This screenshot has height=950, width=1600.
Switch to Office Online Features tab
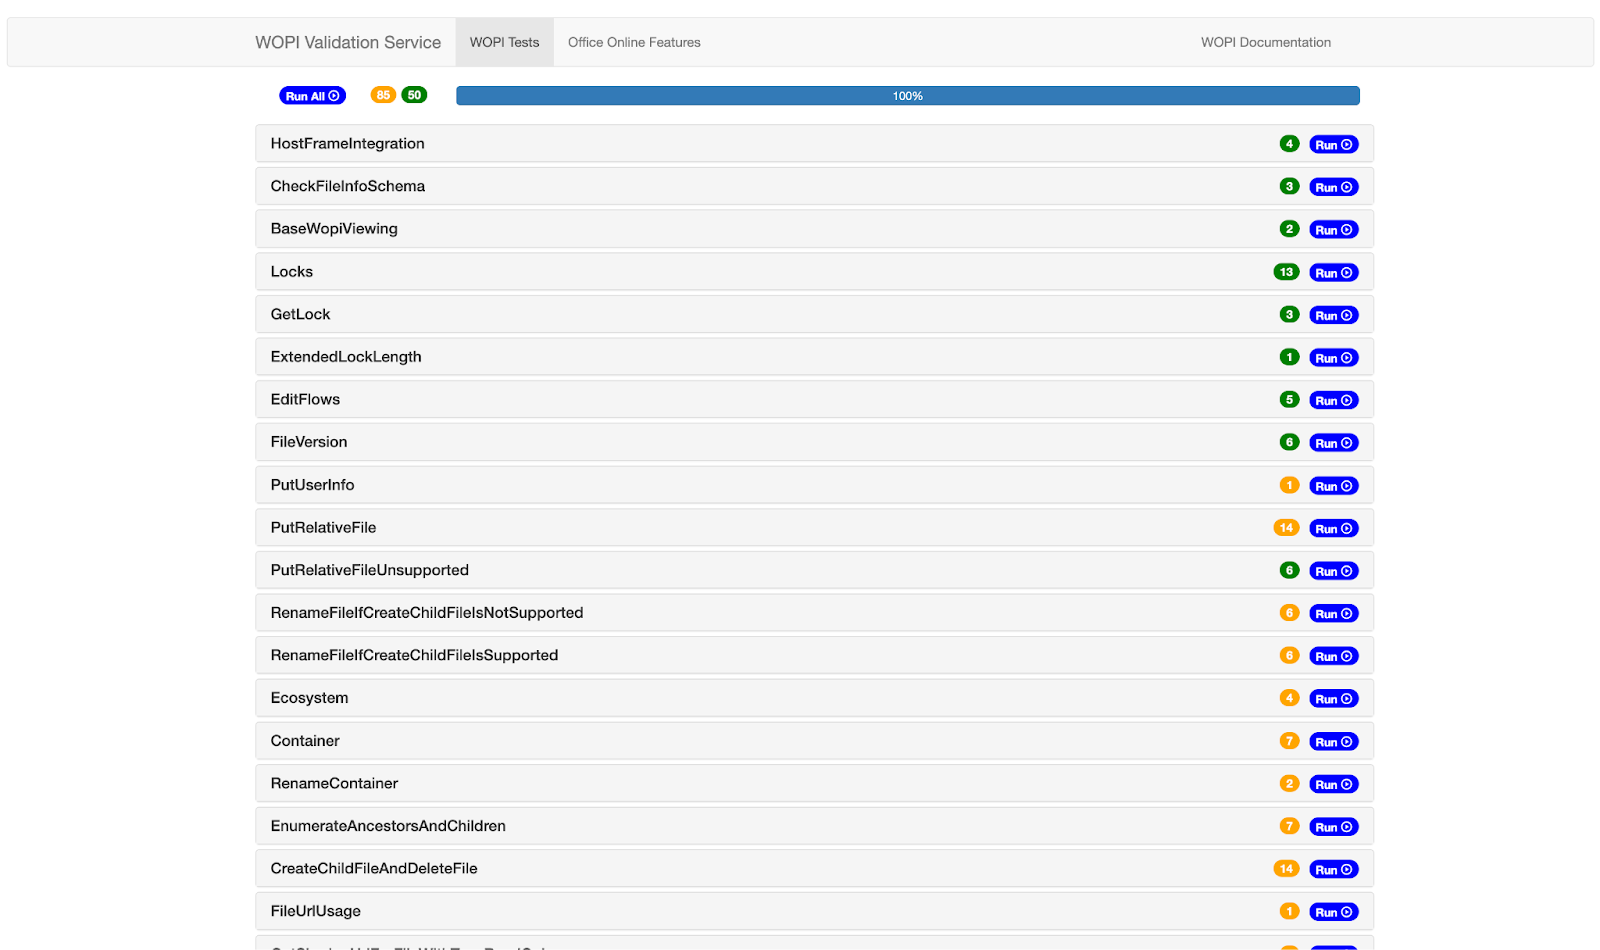(634, 42)
